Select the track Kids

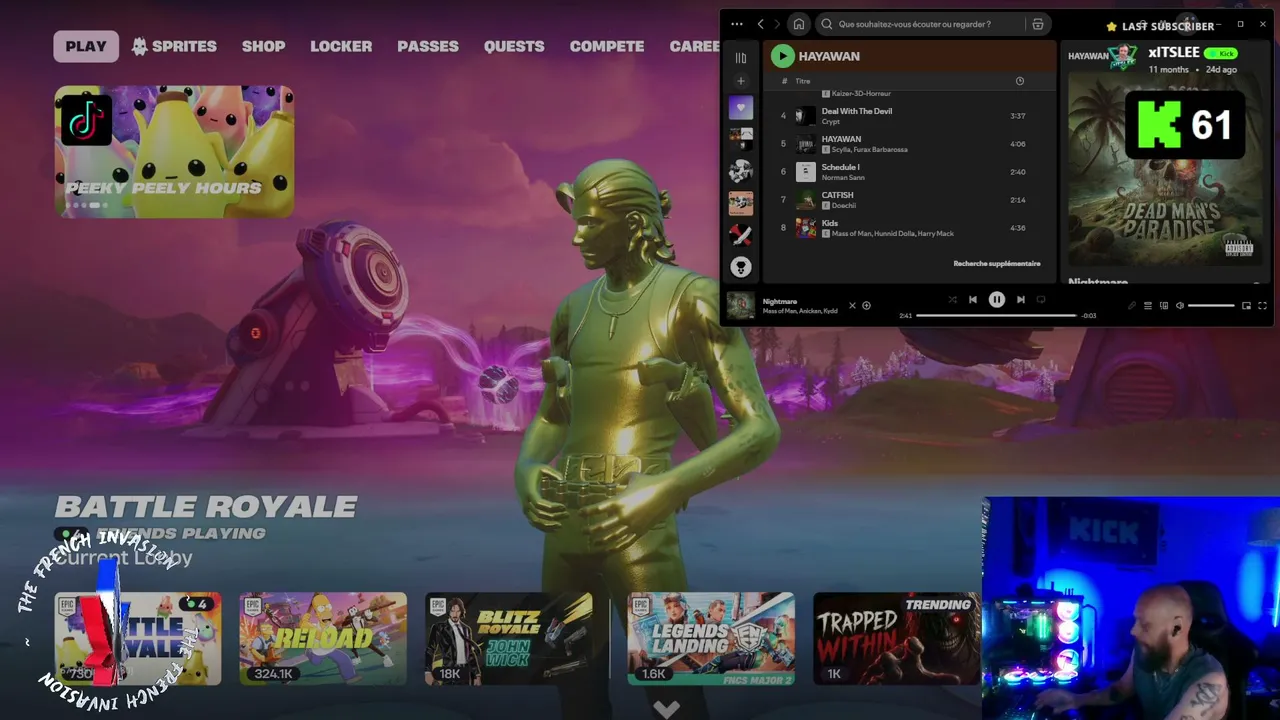[x=908, y=228]
